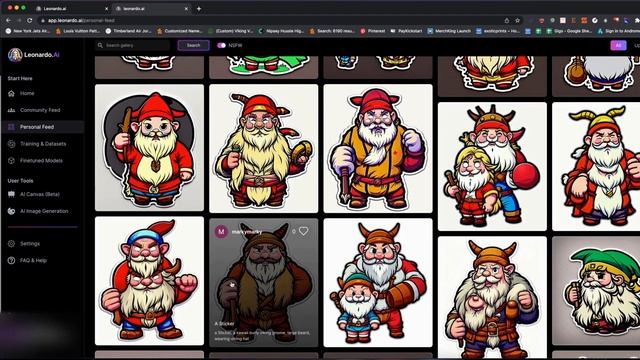
Task: Click the Search button
Action: point(193,45)
